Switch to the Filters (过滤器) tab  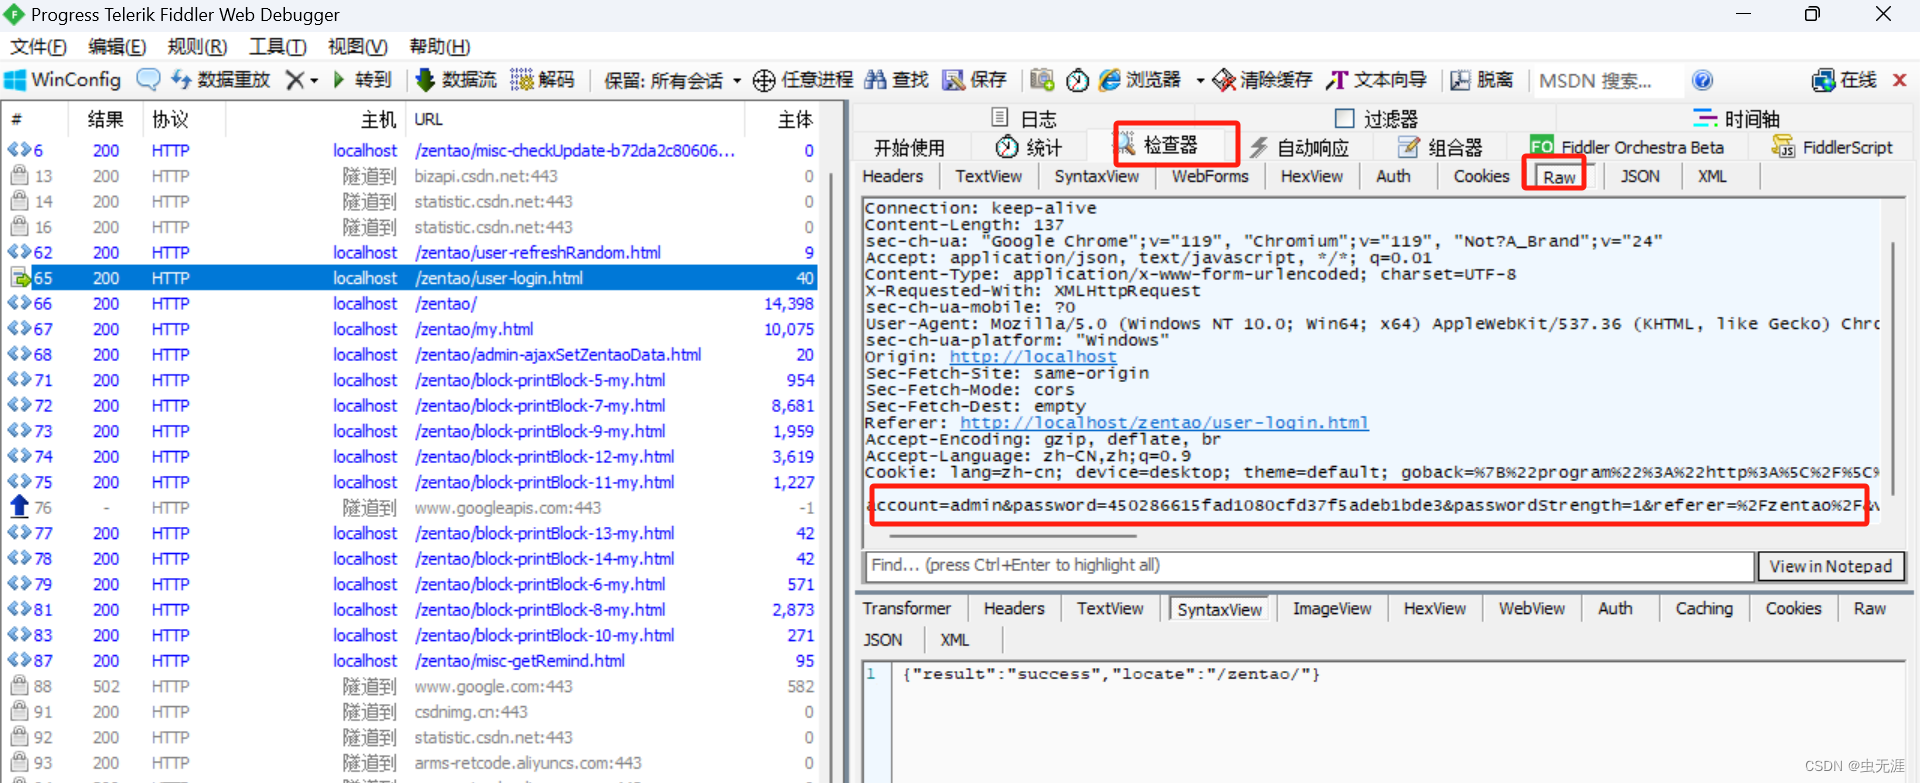tap(1377, 118)
